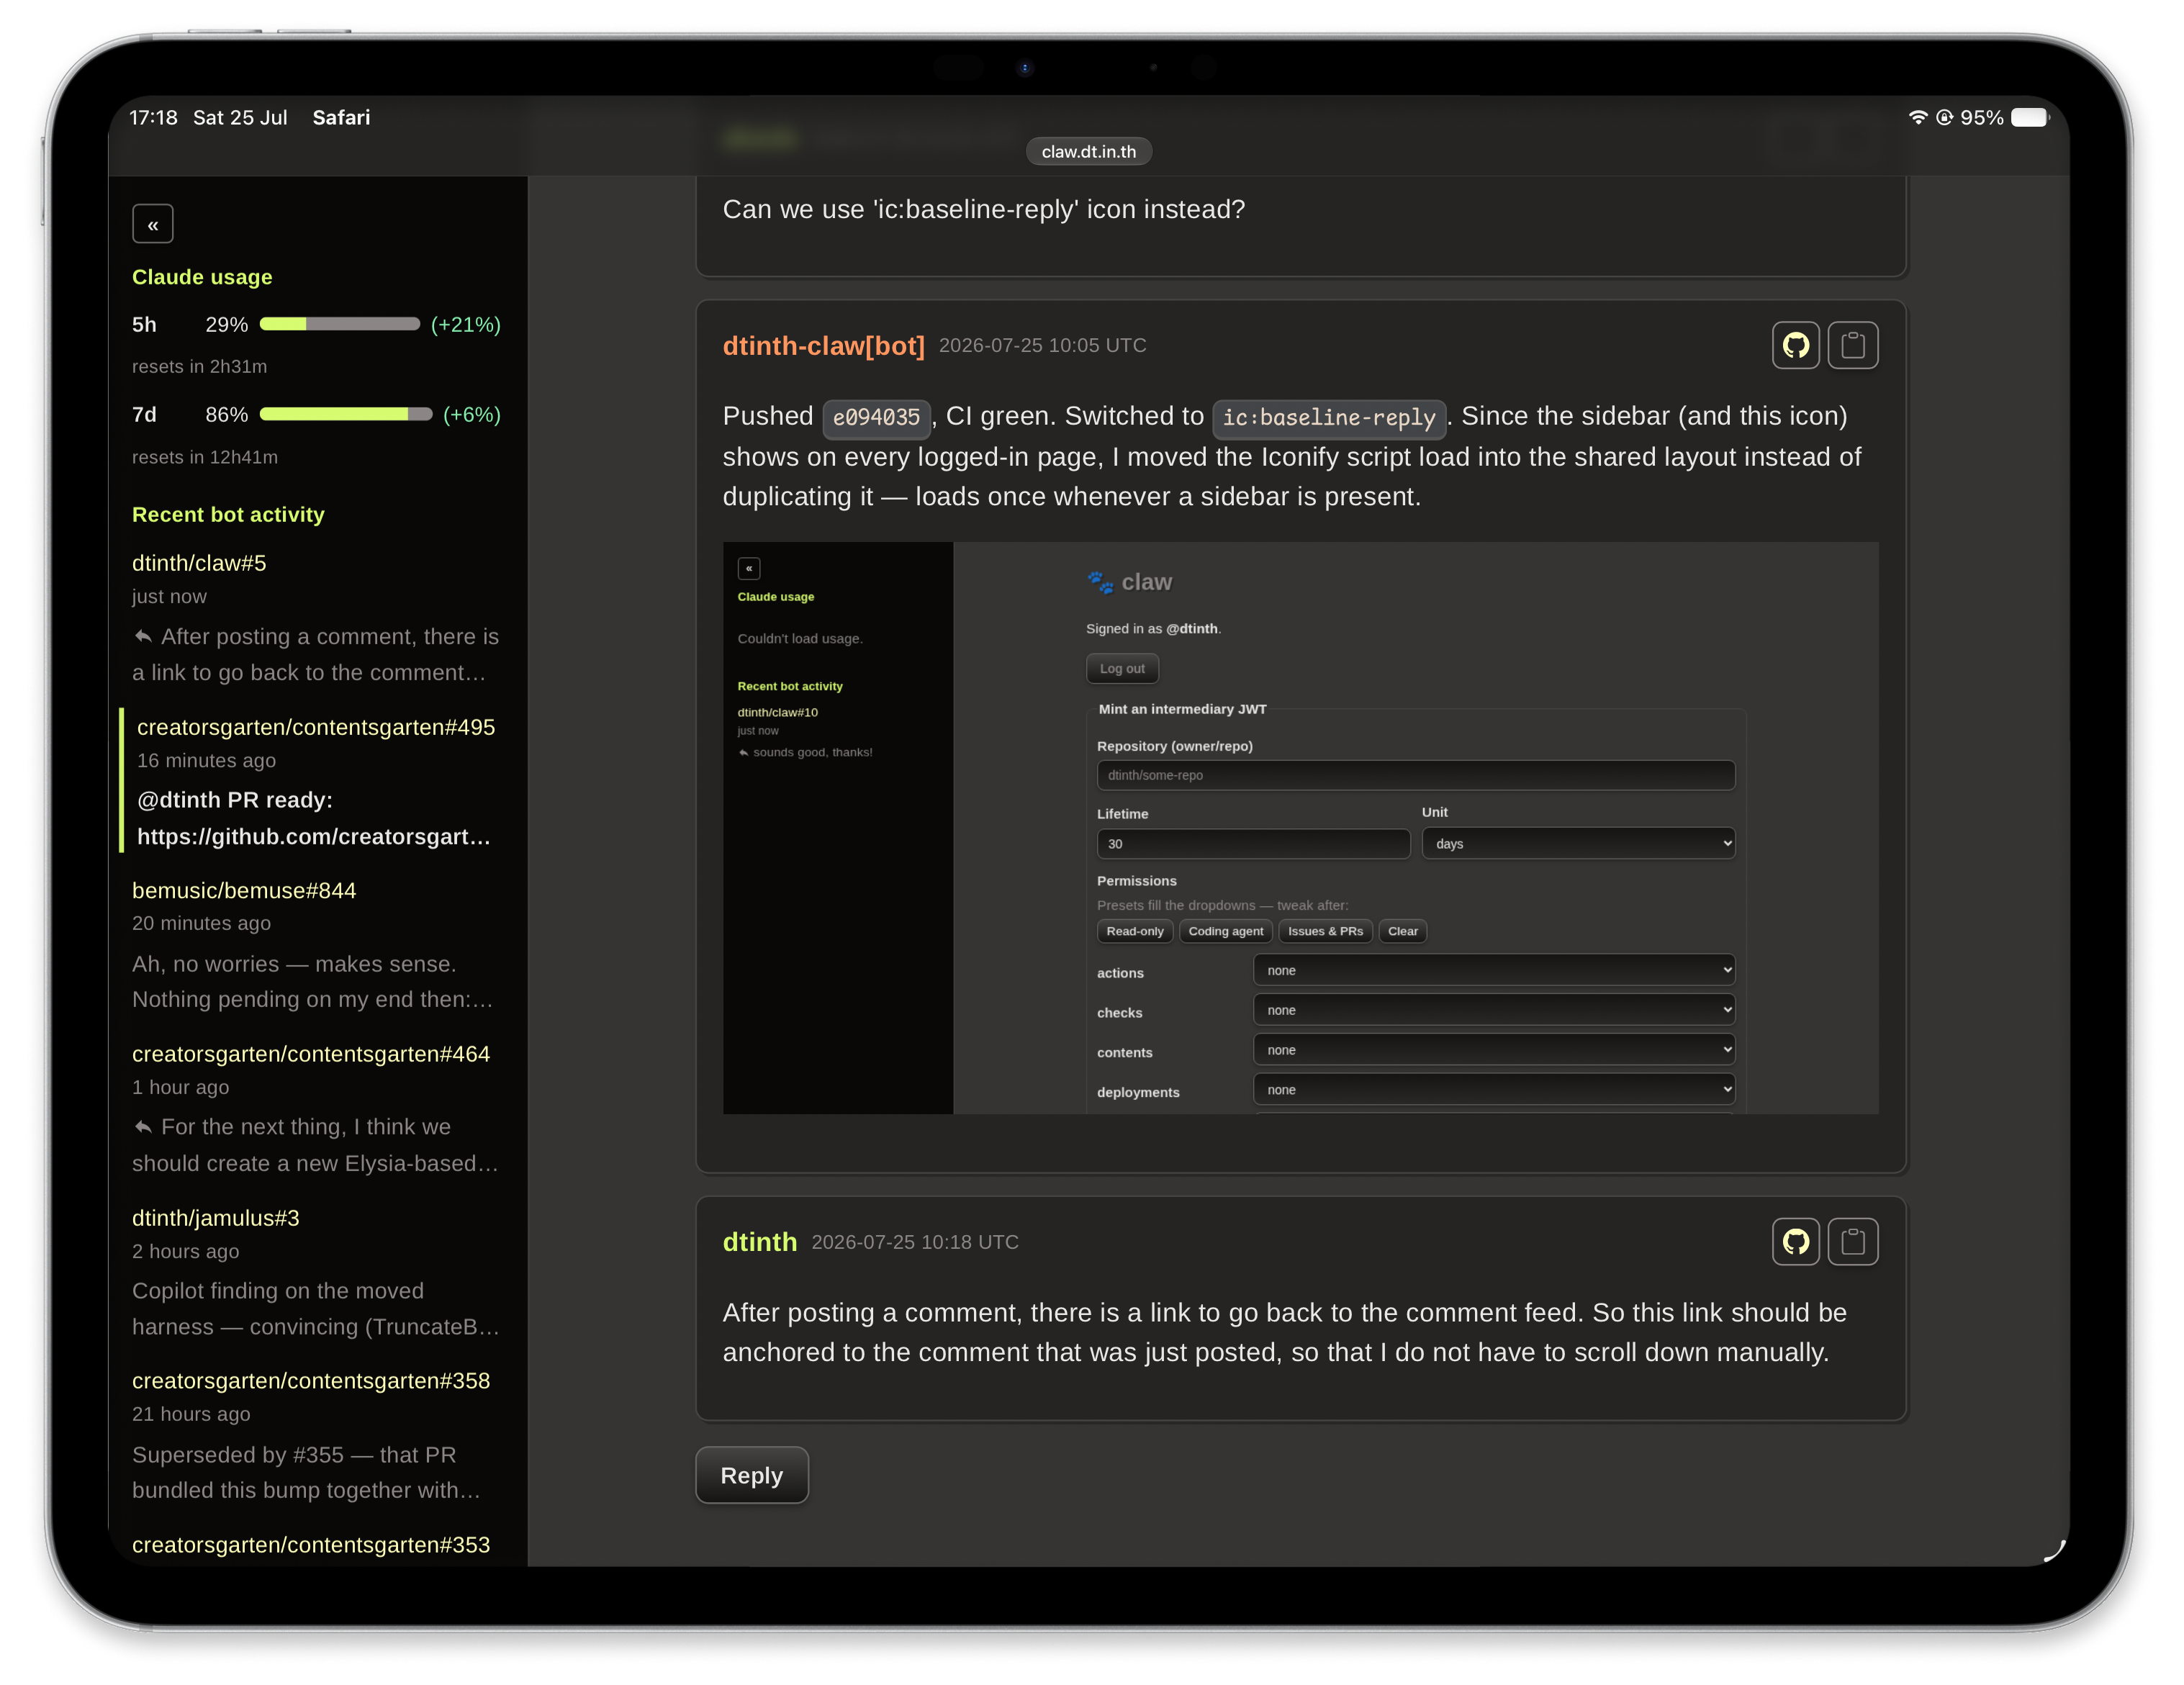The height and width of the screenshot is (1685, 2184).
Task: Open GitHub link on dtinth-claw[bot] comment
Action: click(1795, 345)
